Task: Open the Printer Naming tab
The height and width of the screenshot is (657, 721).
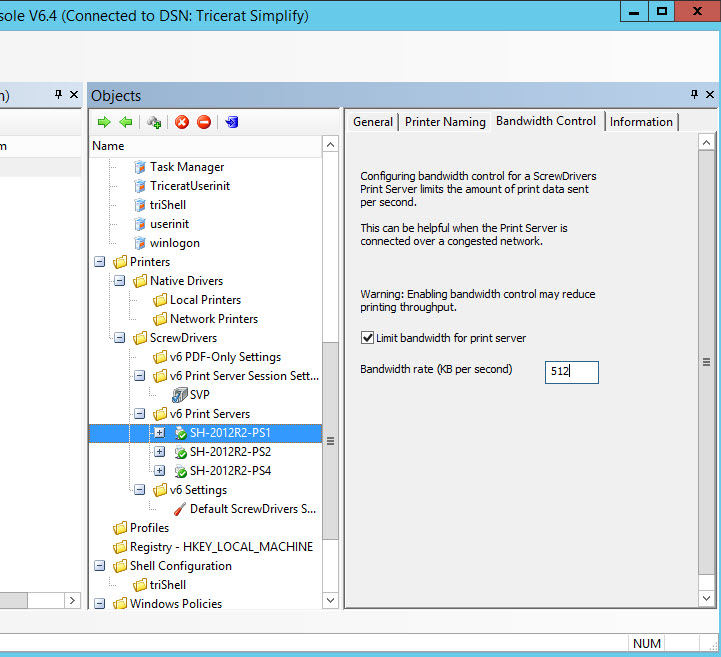Action: click(443, 122)
